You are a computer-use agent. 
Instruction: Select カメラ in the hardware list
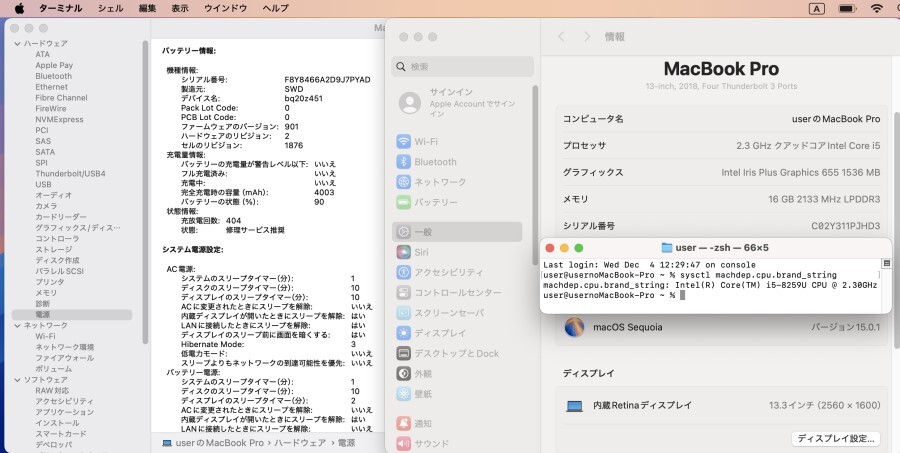[46, 206]
